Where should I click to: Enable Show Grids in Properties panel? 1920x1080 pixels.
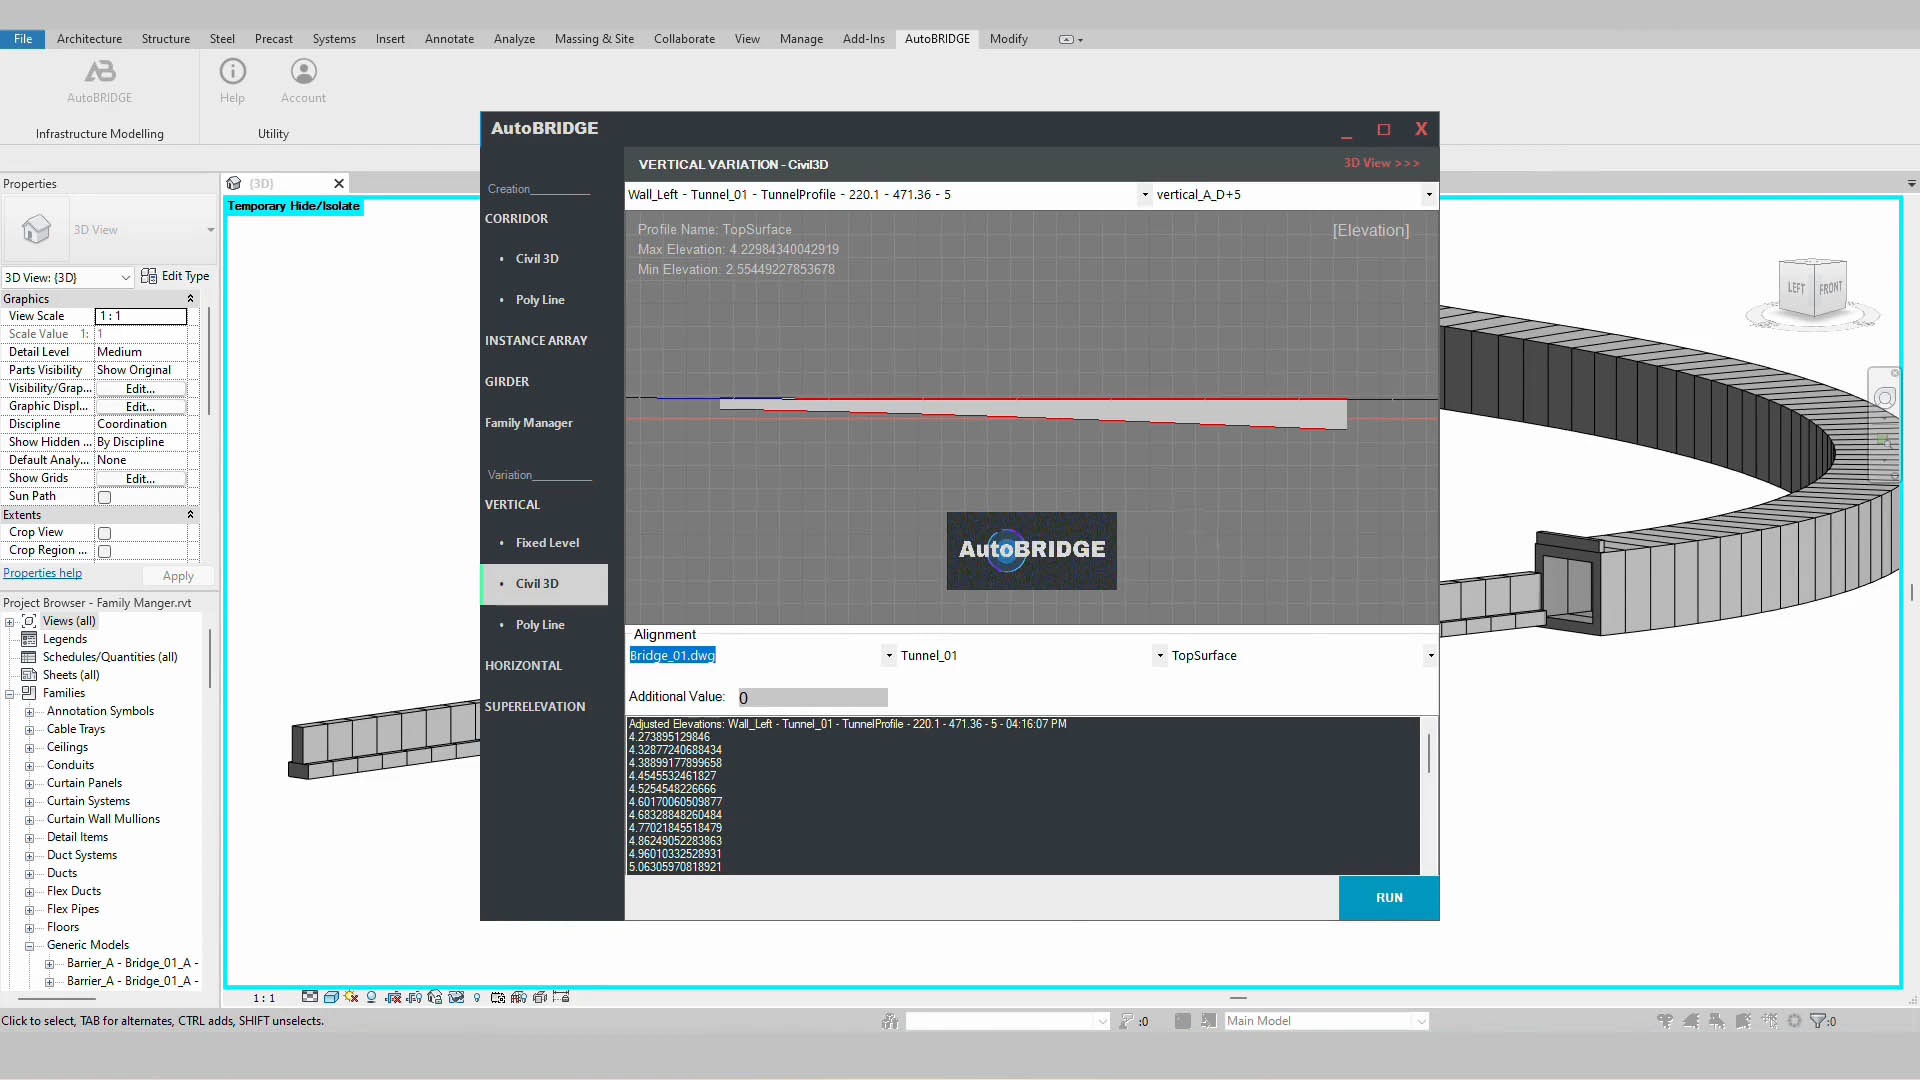[140, 477]
